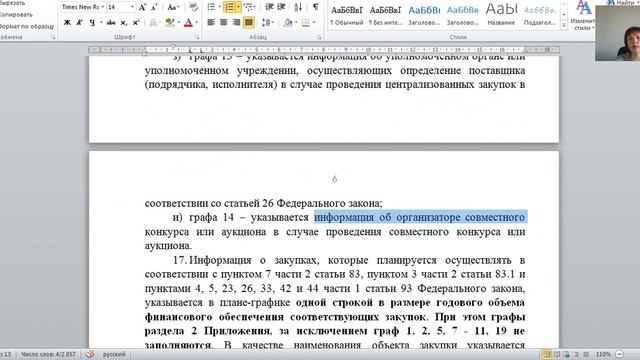The height and width of the screenshot is (360, 640).
Task: Click the zoom out minus button
Action: click(619, 354)
